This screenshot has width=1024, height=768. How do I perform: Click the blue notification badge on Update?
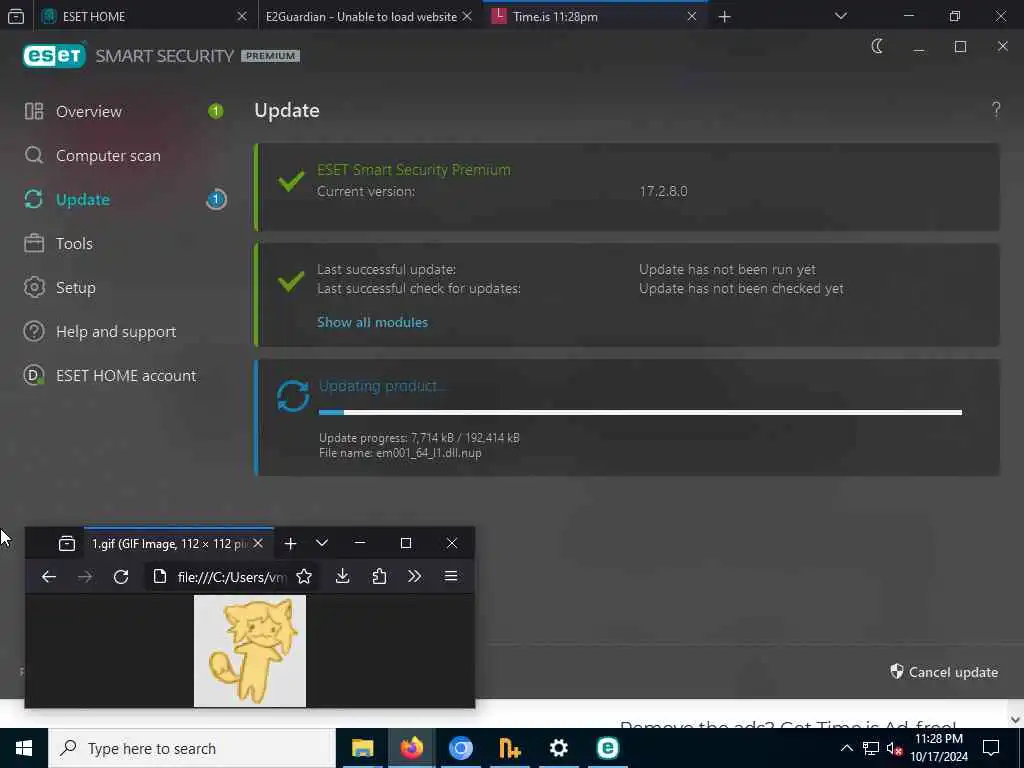click(216, 199)
